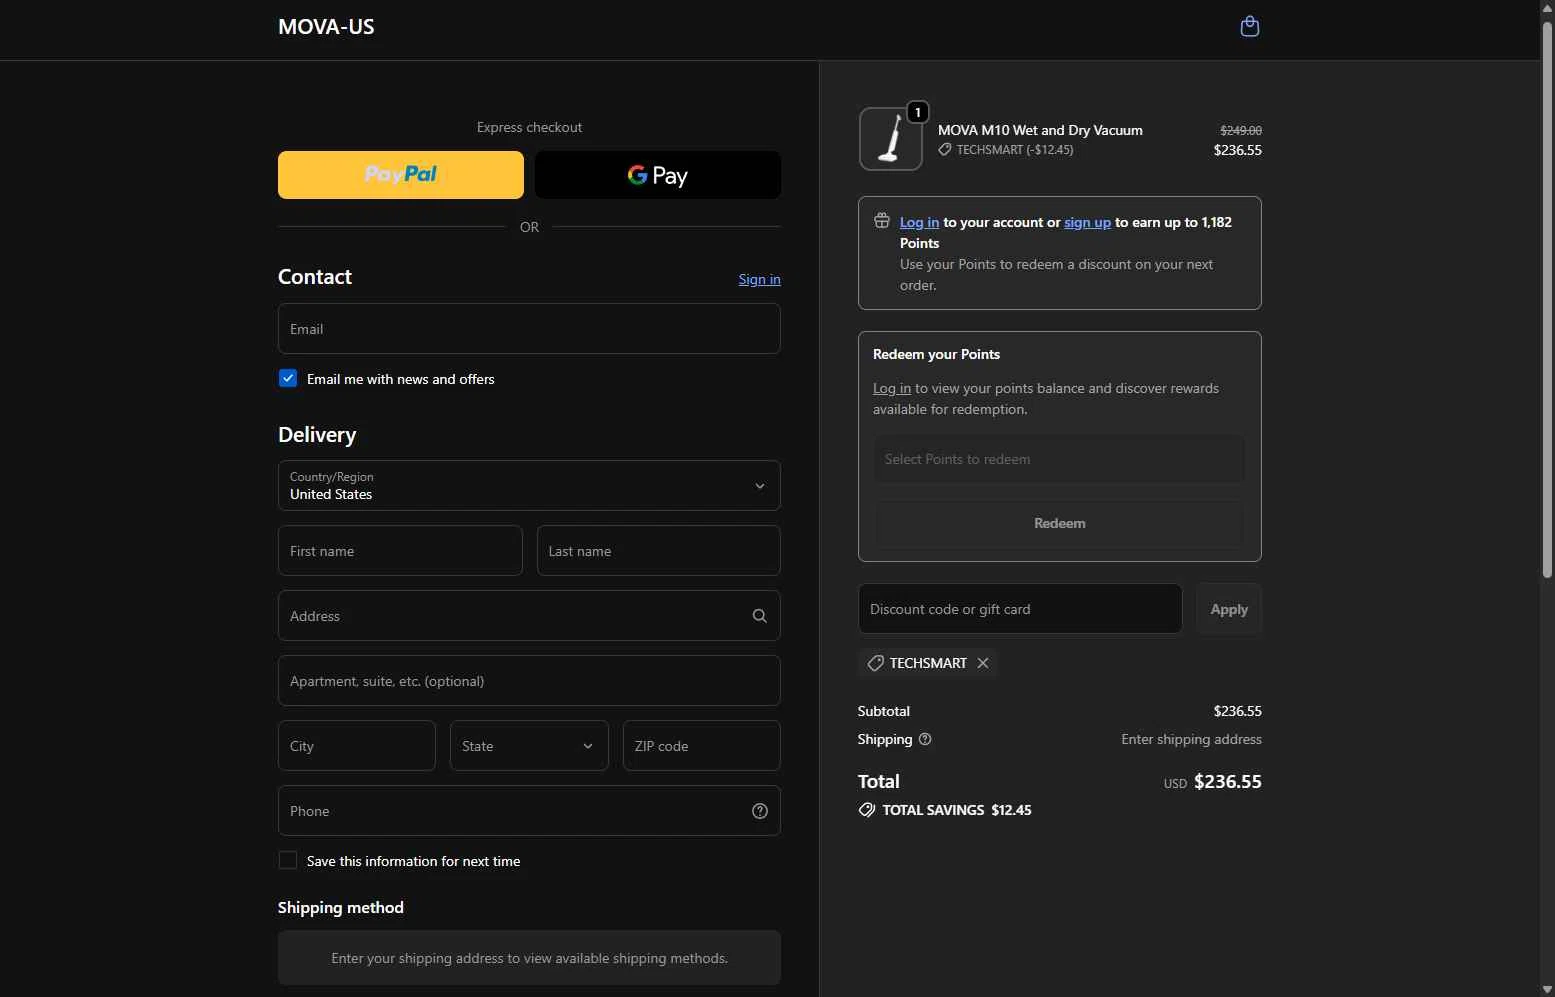The height and width of the screenshot is (997, 1555).
Task: Uncheck Email me with news and offers
Action: point(288,378)
